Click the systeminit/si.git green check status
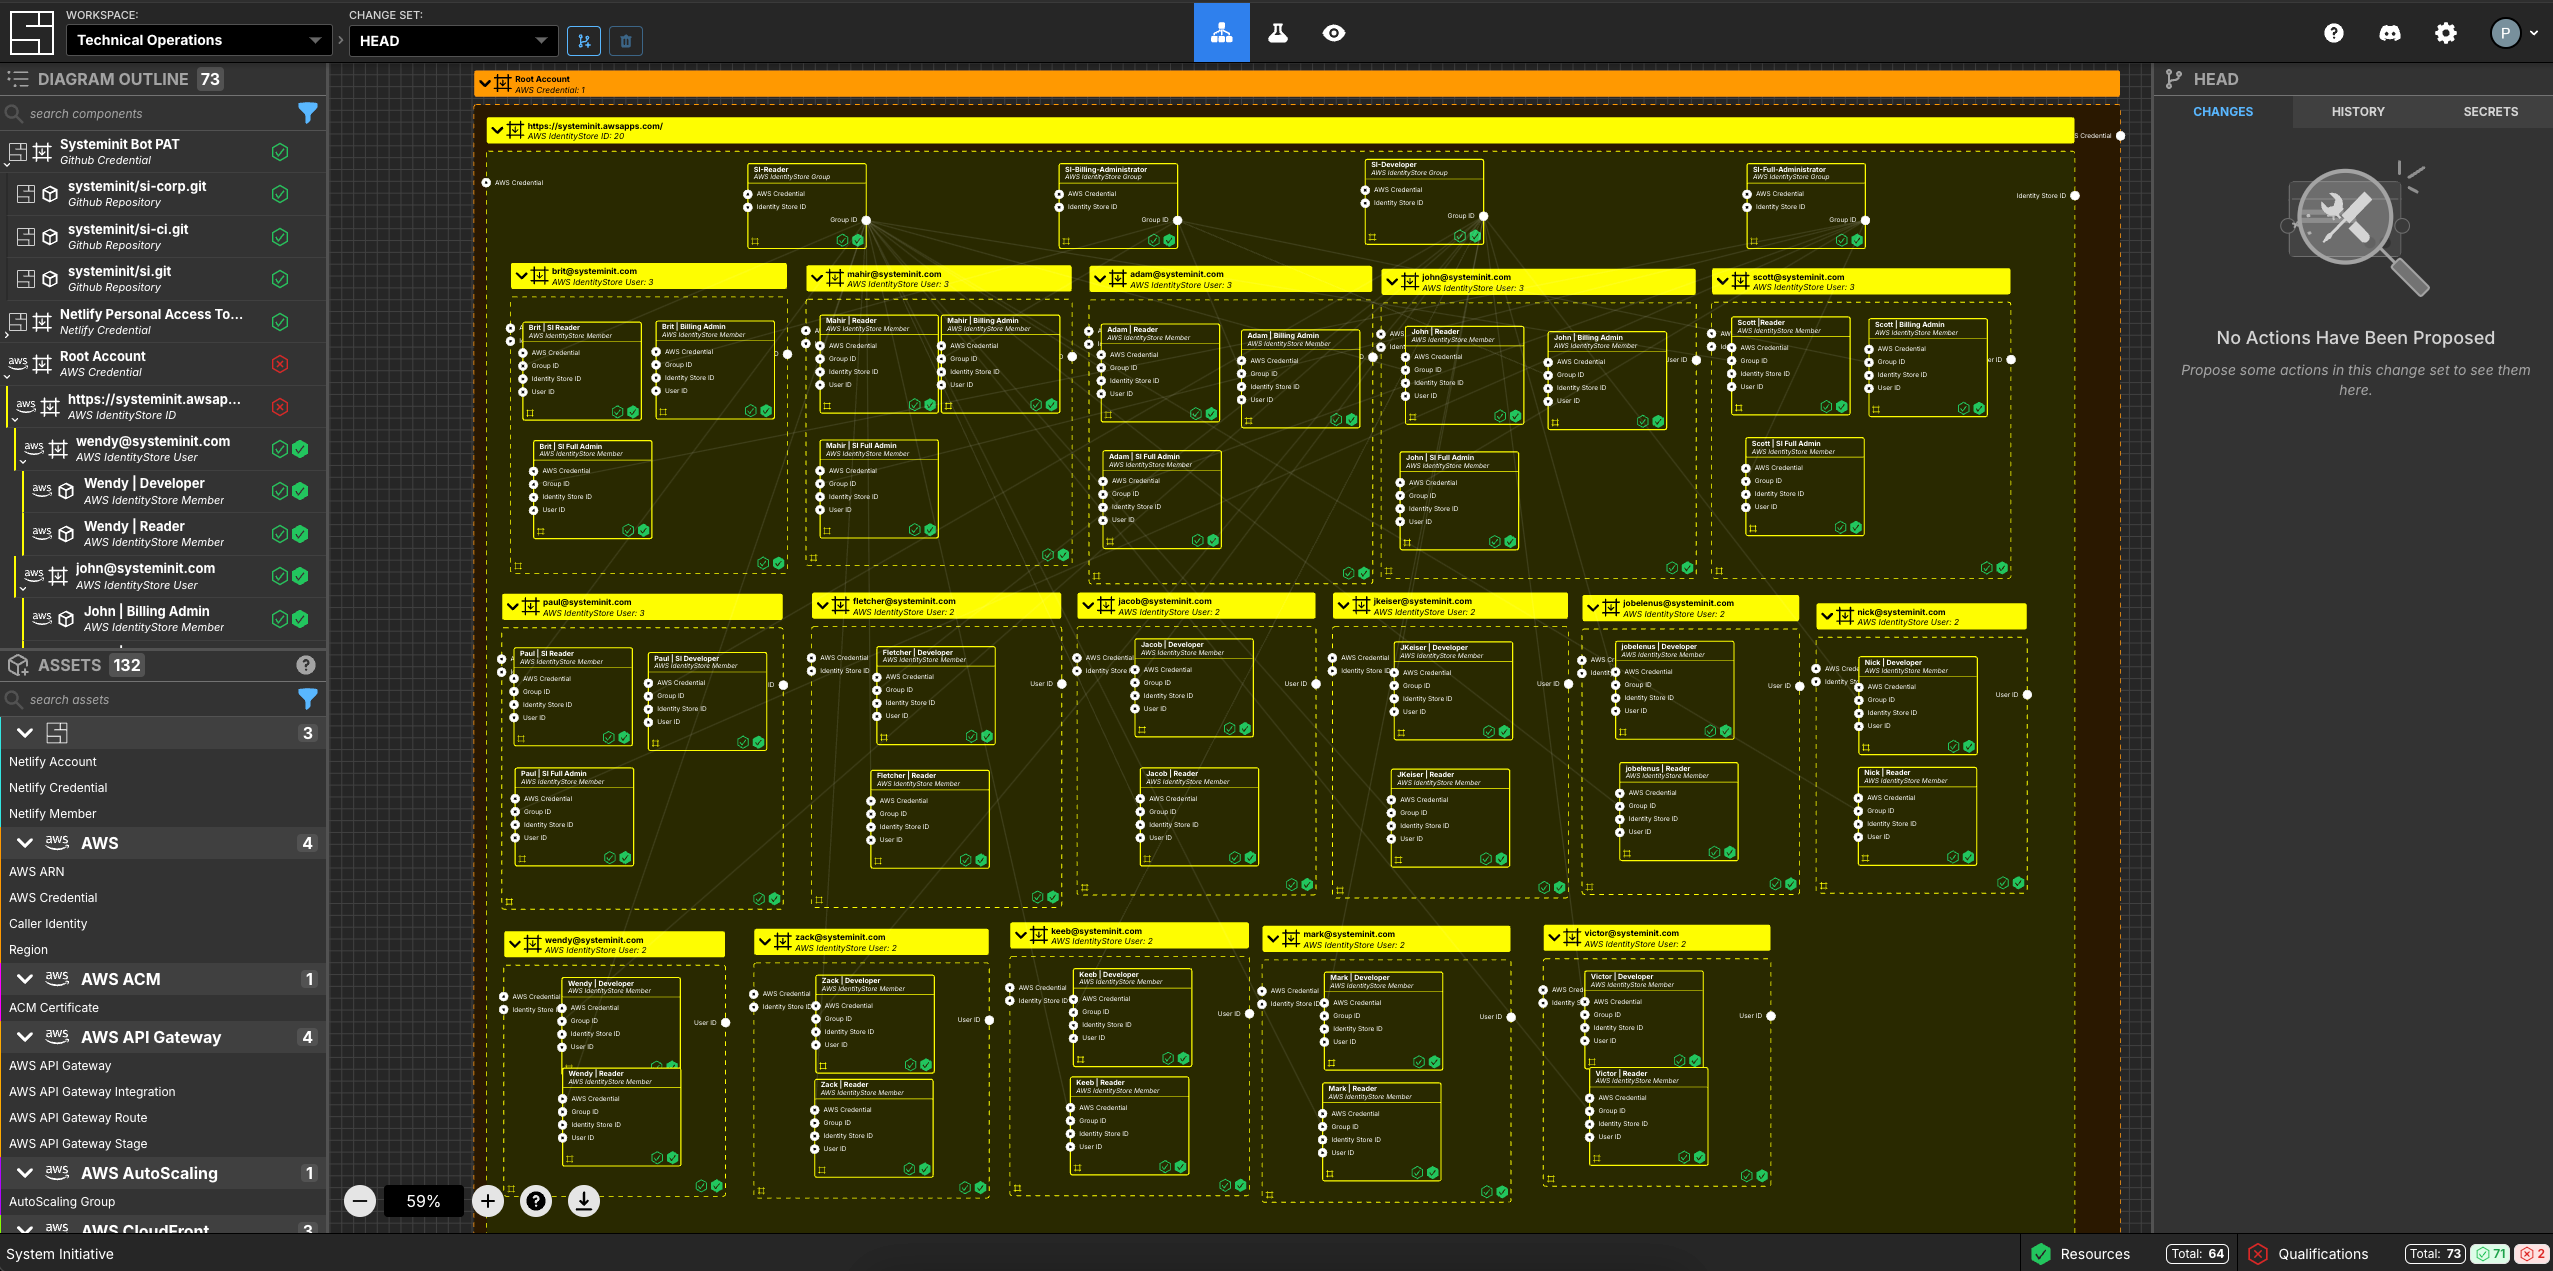 tap(280, 279)
